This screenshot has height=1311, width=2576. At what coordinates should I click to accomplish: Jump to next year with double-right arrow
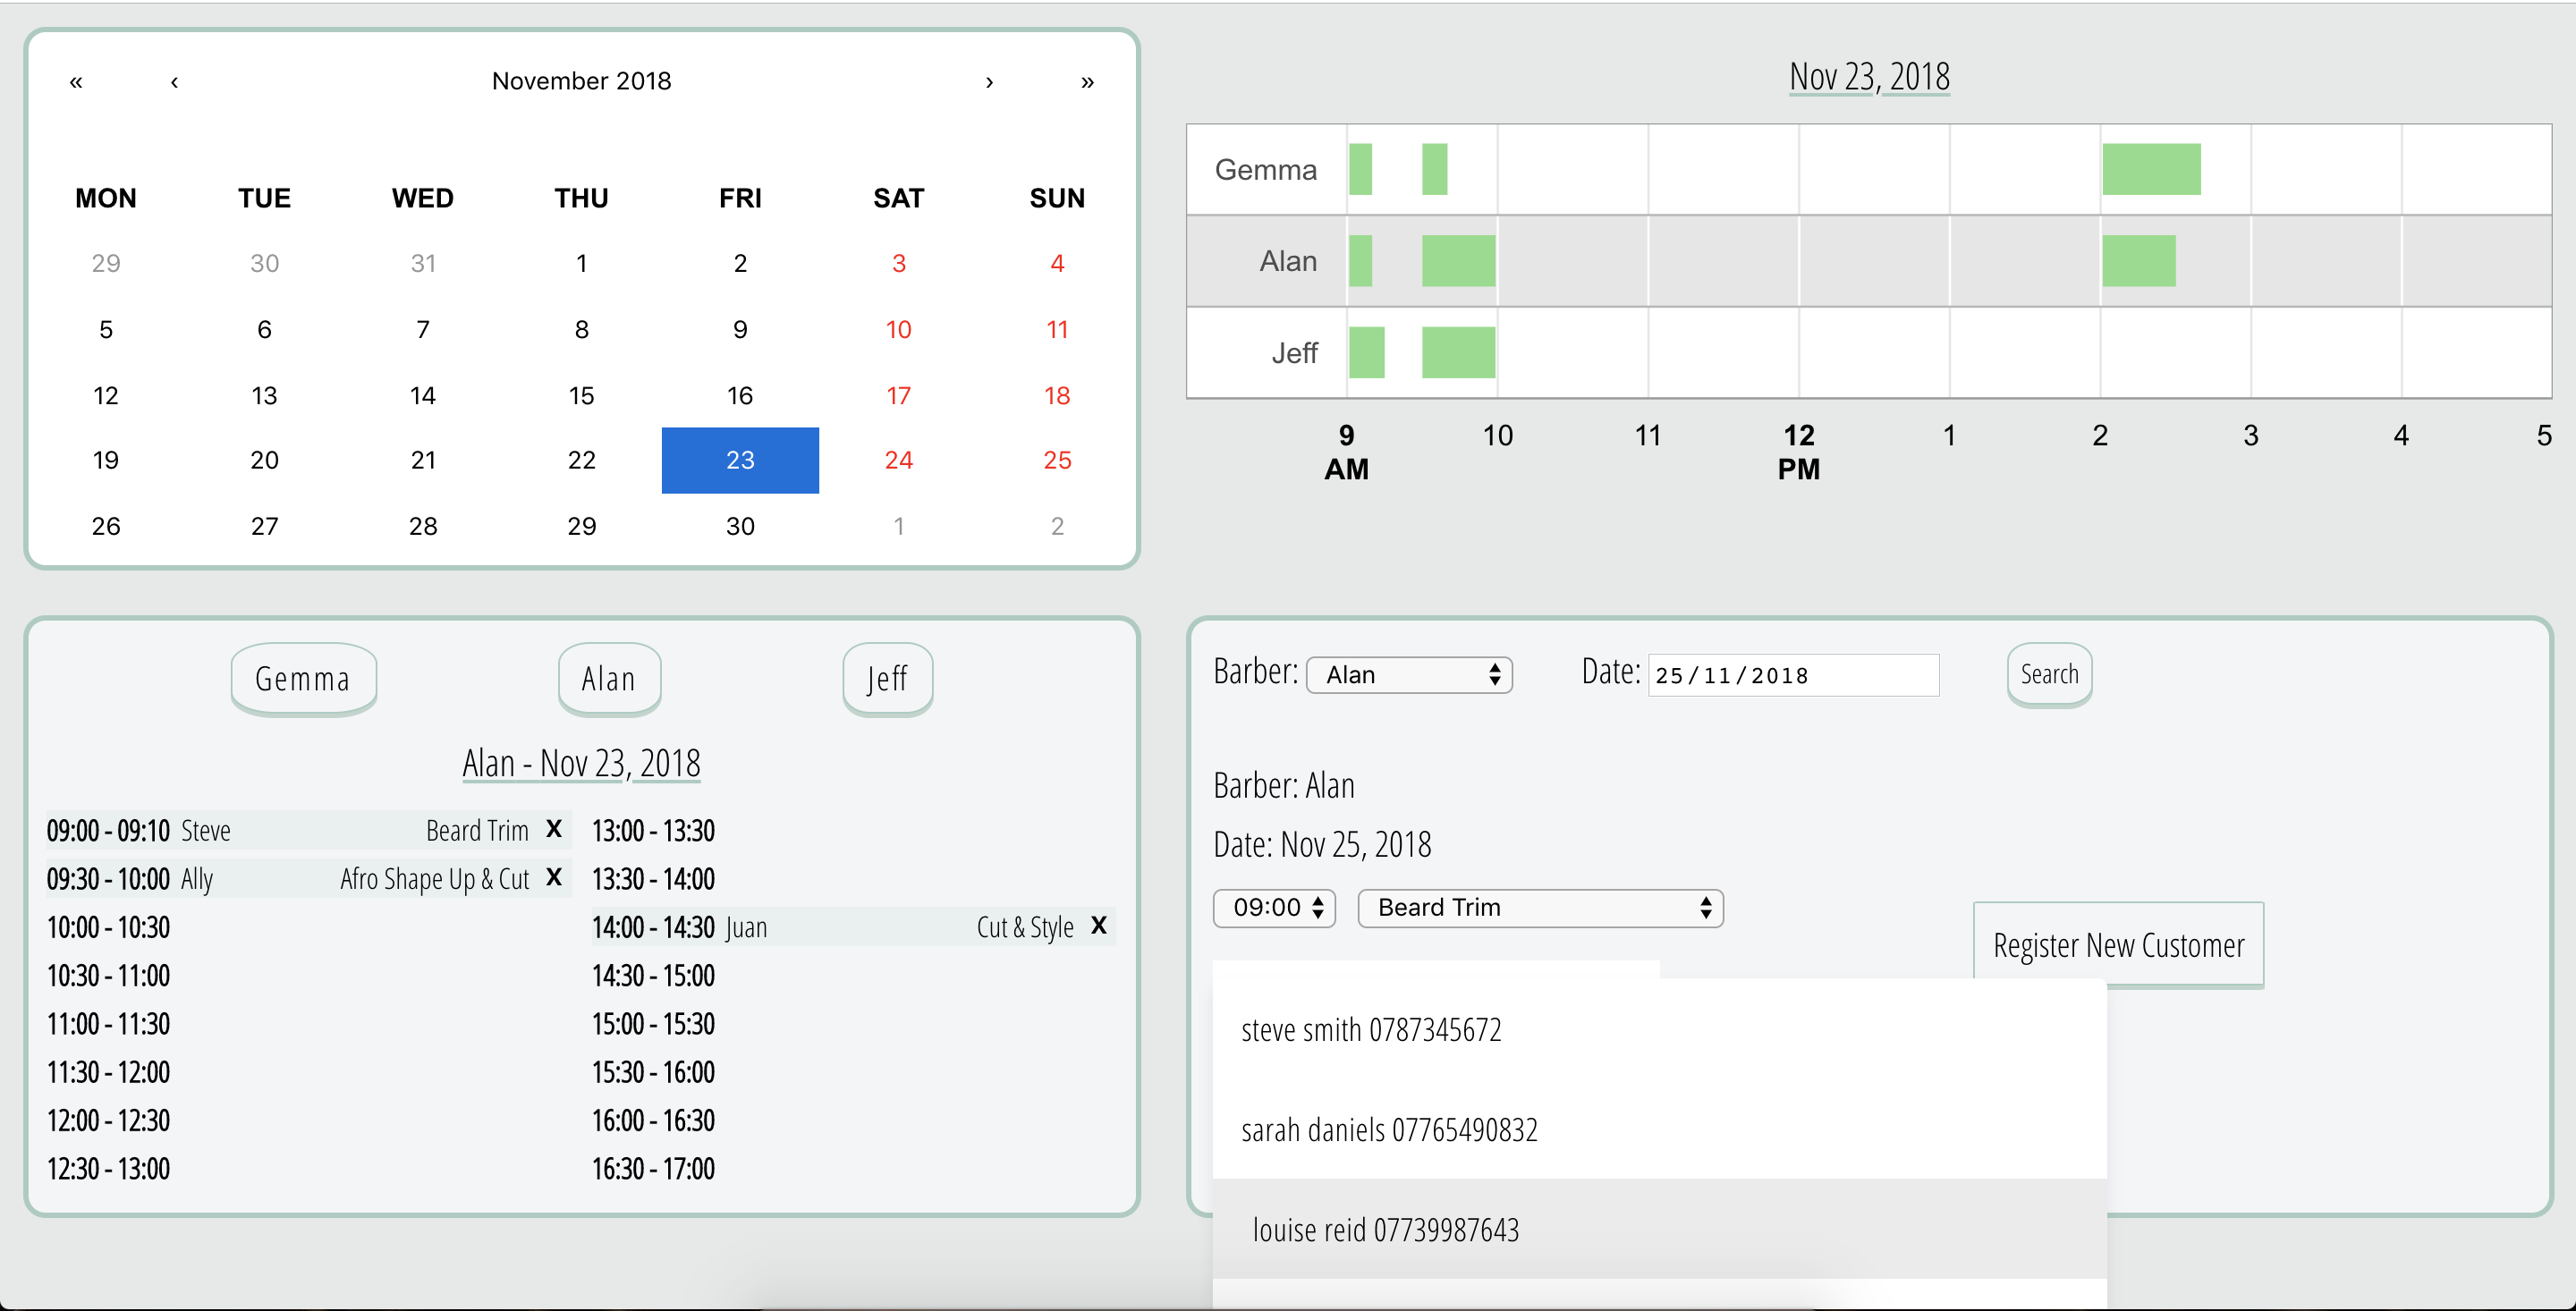click(1087, 82)
